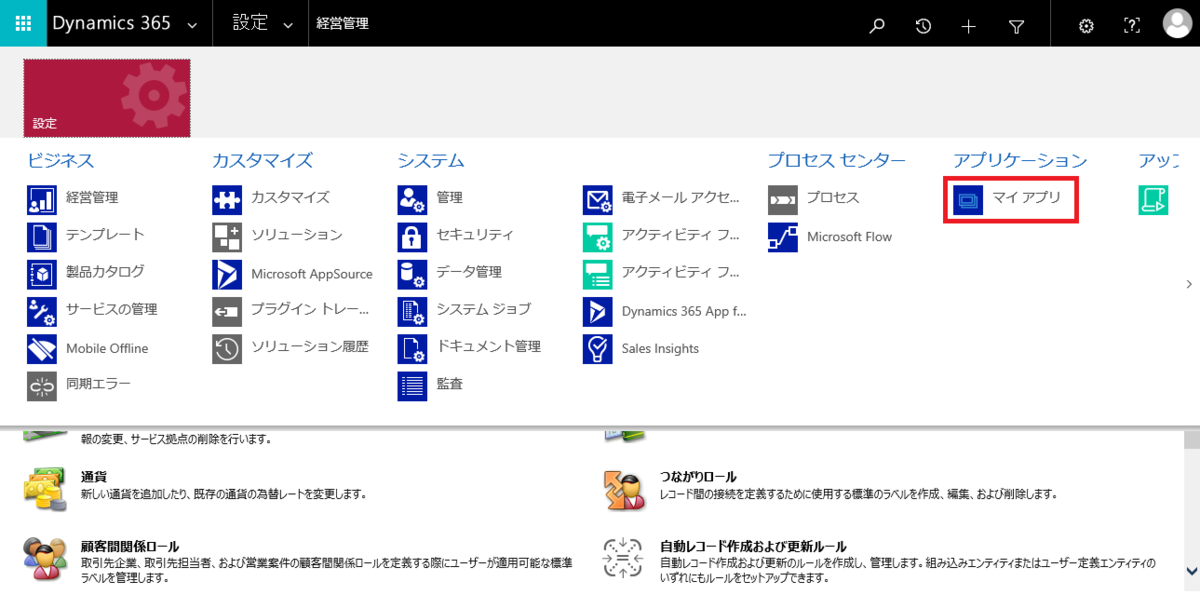Open the user profile avatar

pyautogui.click(x=1177, y=24)
